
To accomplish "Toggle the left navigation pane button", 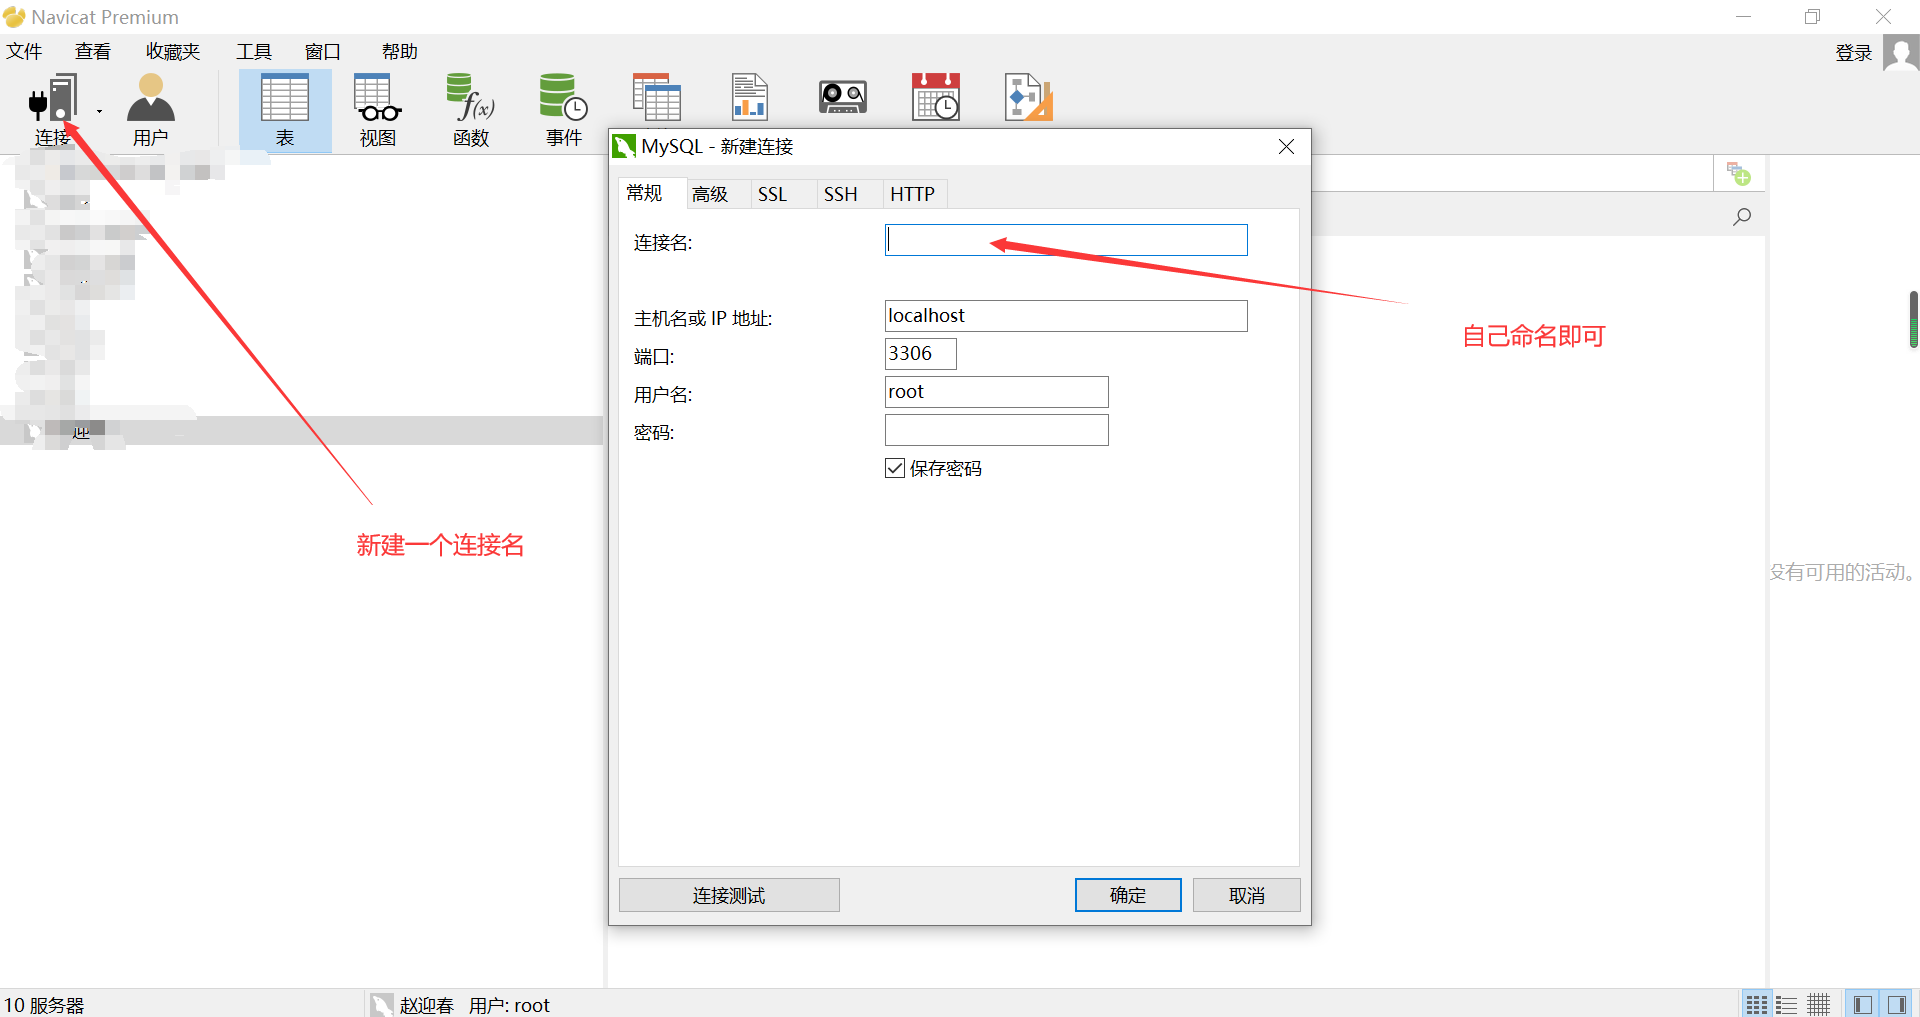I will coord(1862,1004).
